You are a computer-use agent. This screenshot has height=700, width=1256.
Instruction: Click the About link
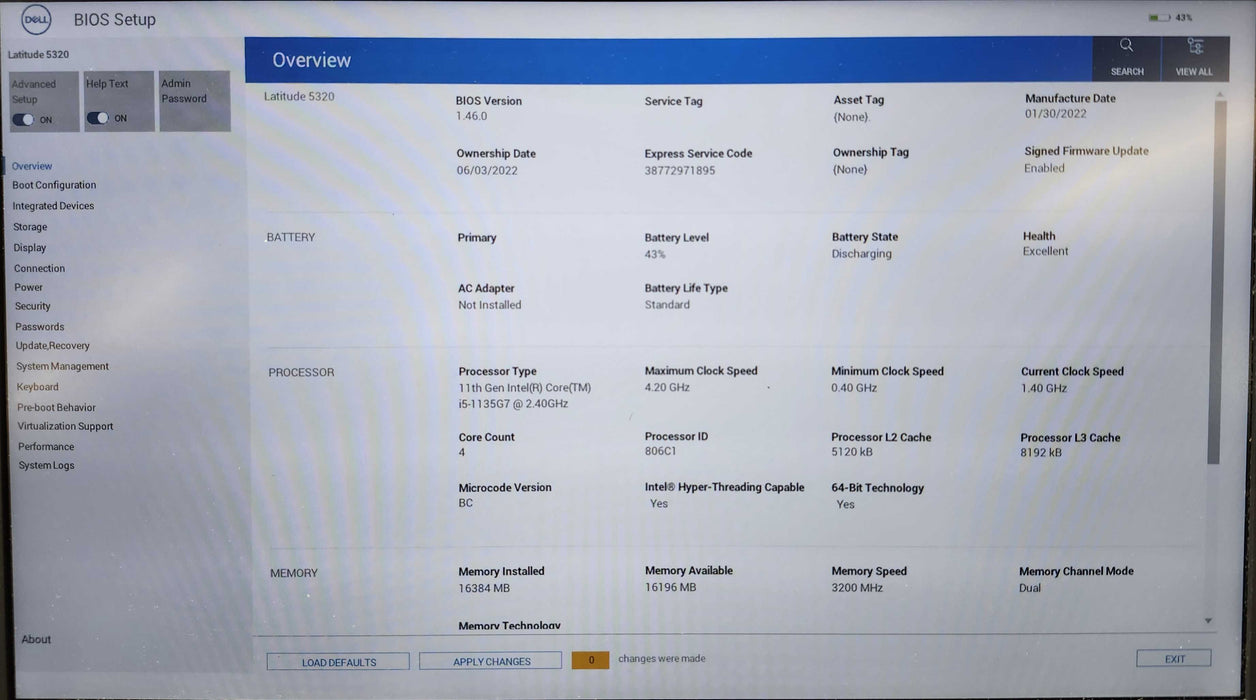pos(36,639)
